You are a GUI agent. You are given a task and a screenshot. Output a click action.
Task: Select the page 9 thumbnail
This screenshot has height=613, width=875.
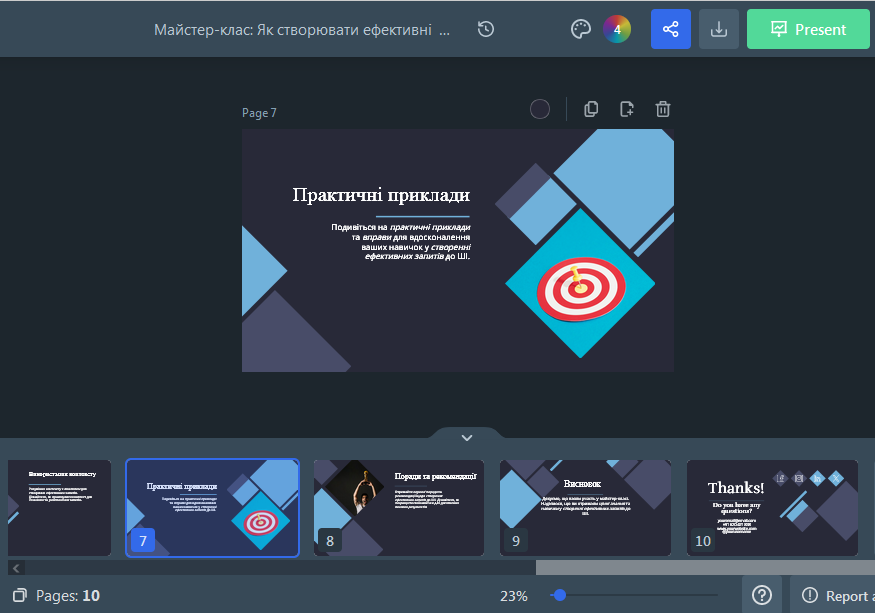tap(585, 507)
